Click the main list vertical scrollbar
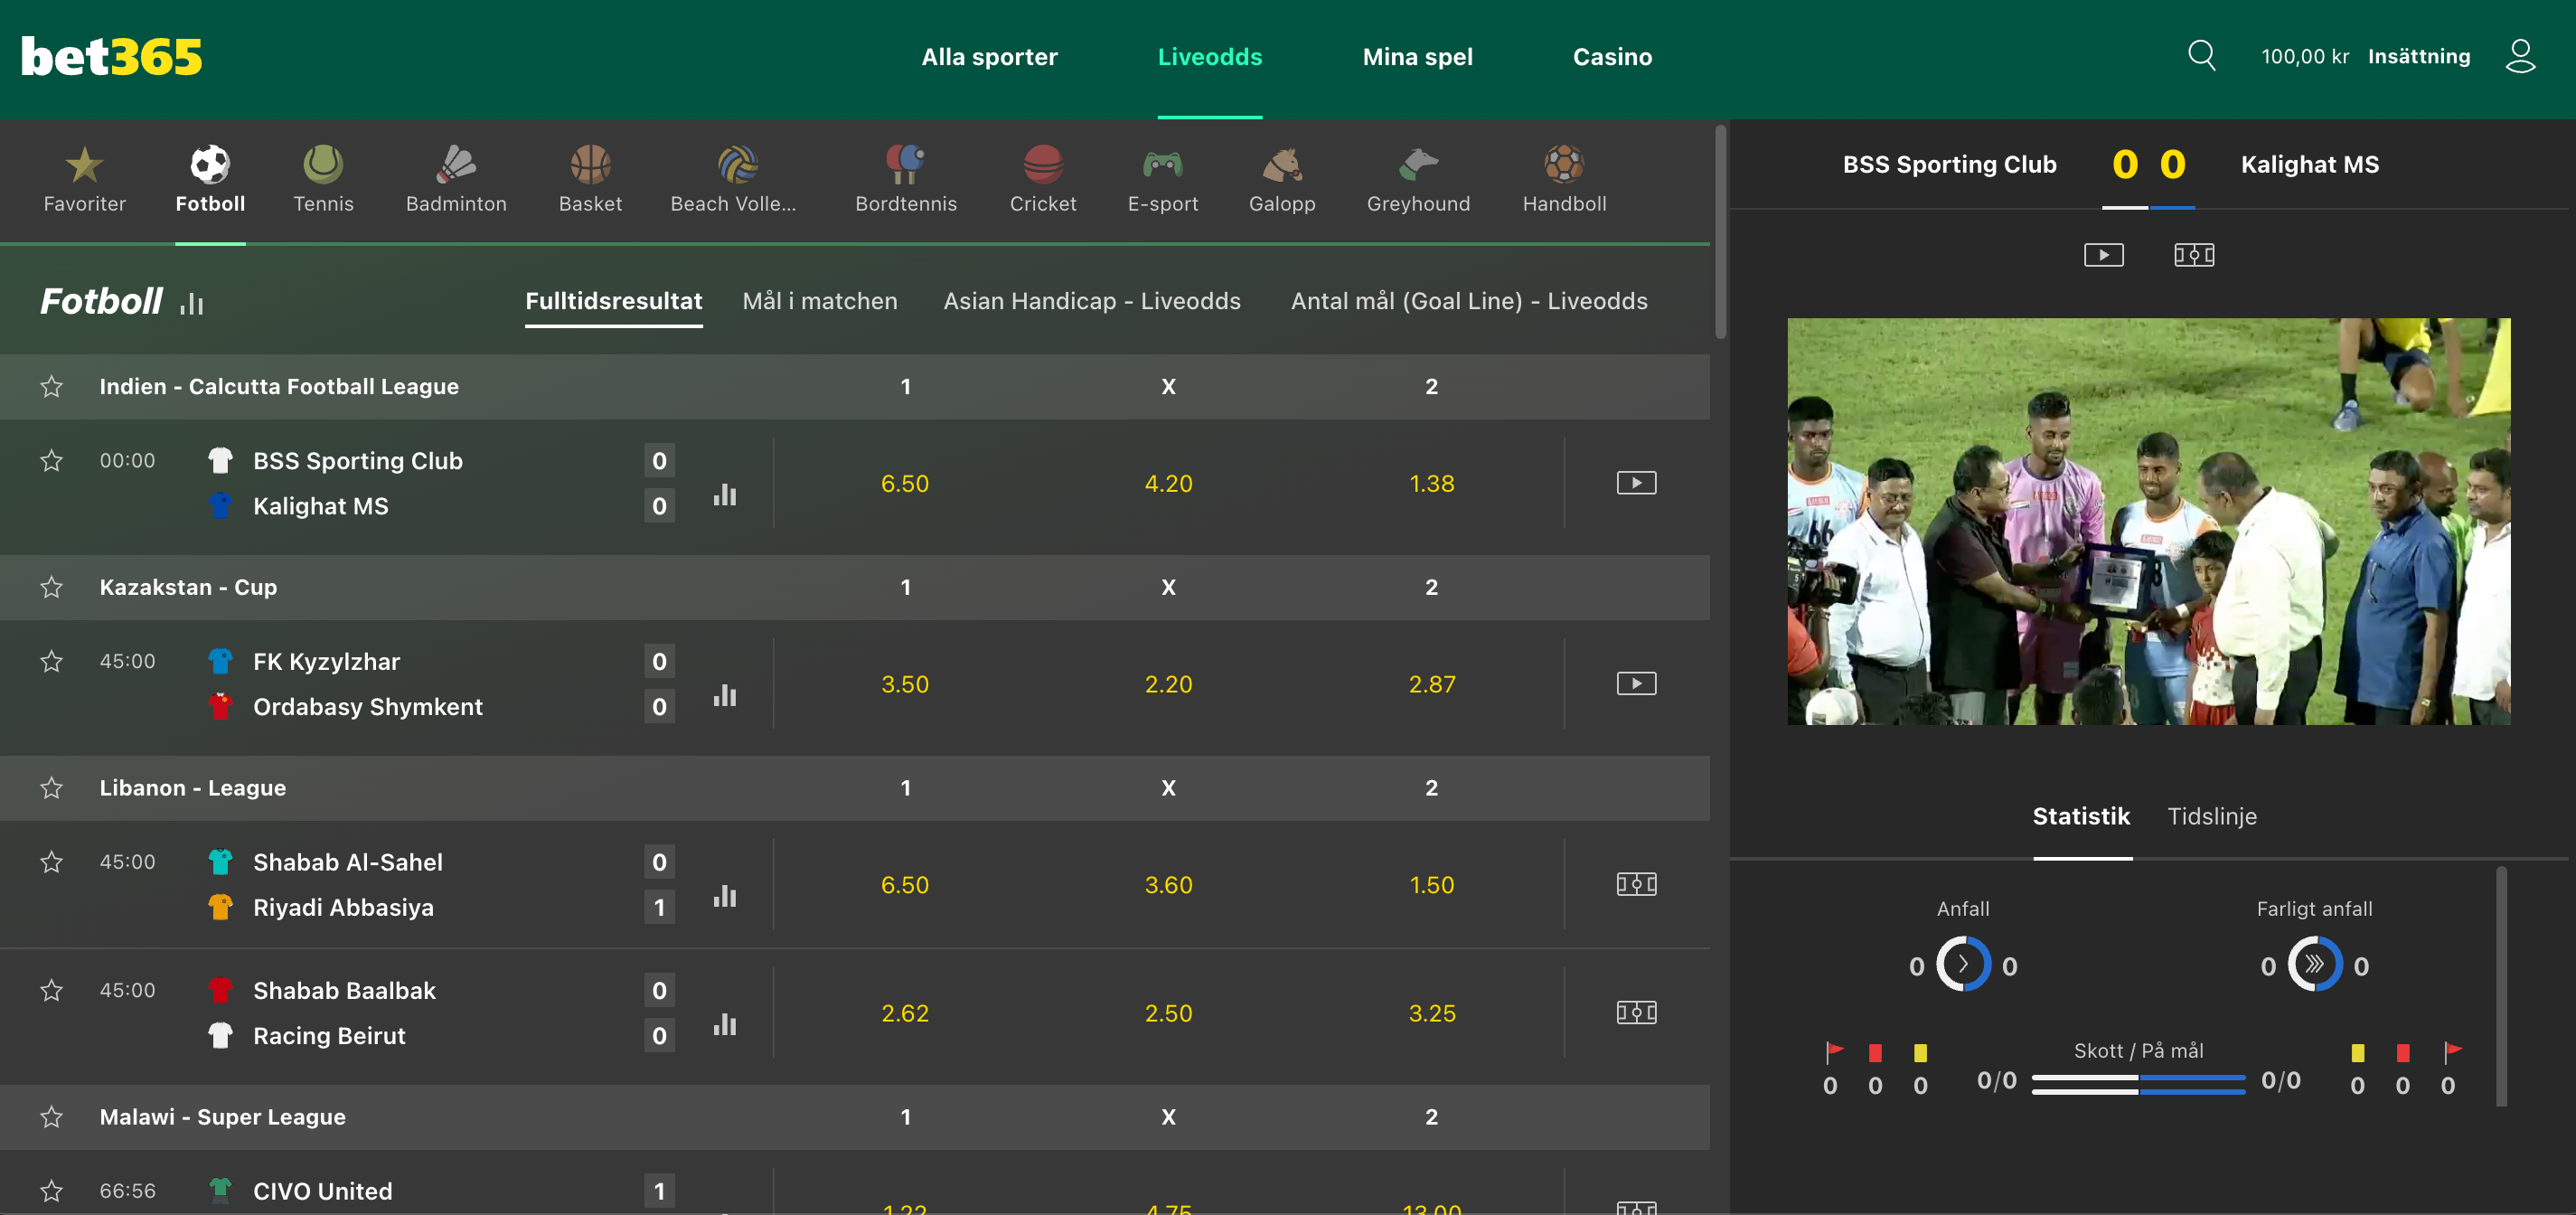2576x1215 pixels. point(1720,232)
